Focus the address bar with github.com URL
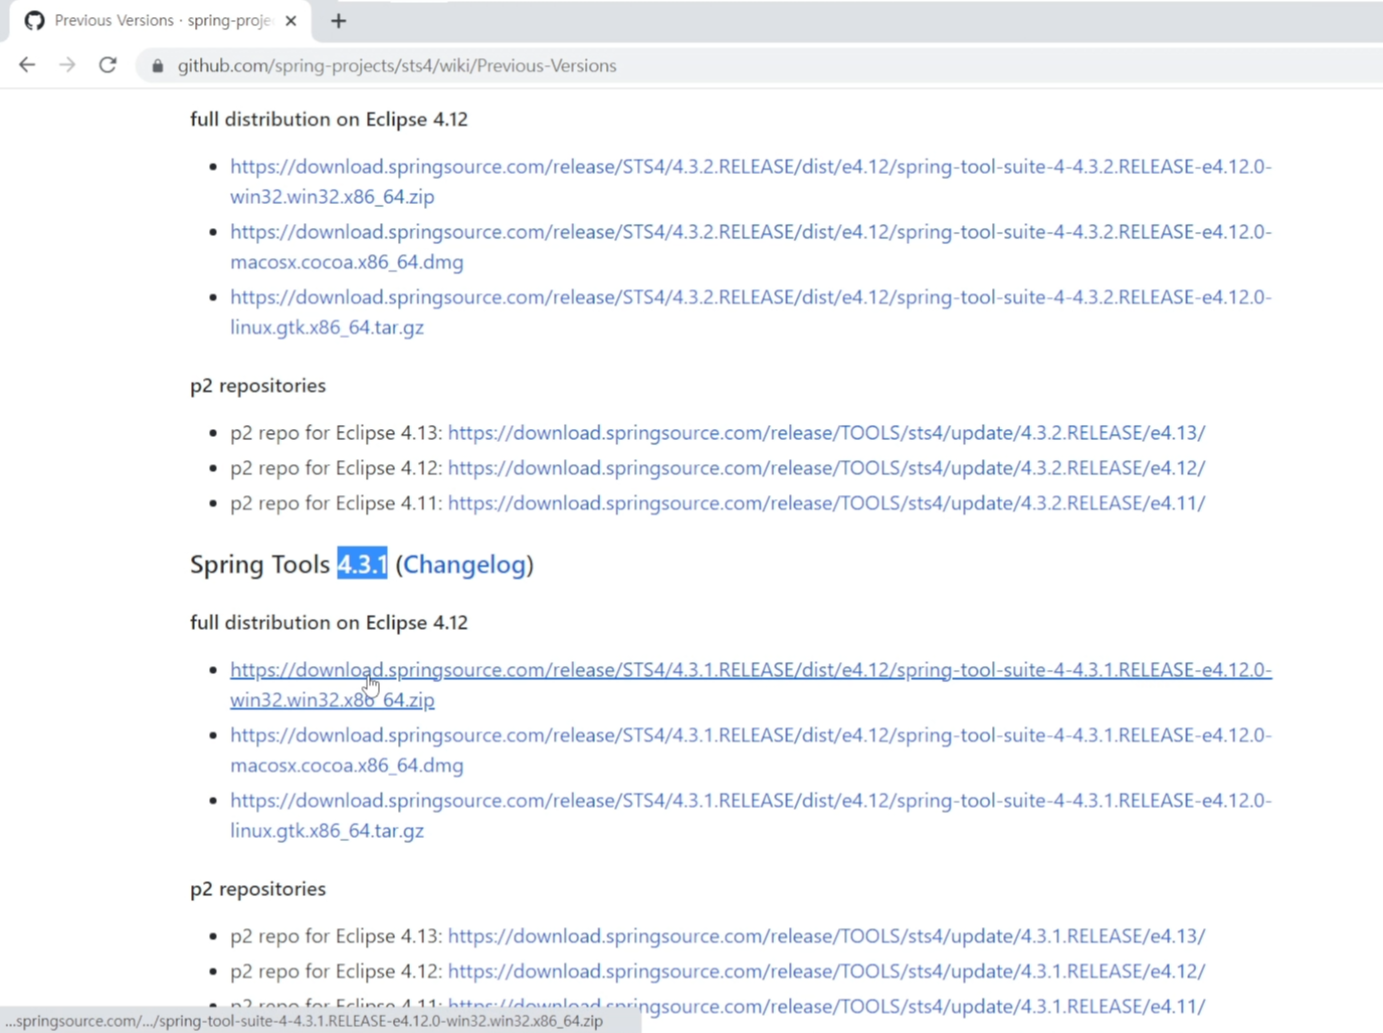The height and width of the screenshot is (1033, 1383). pos(760,66)
